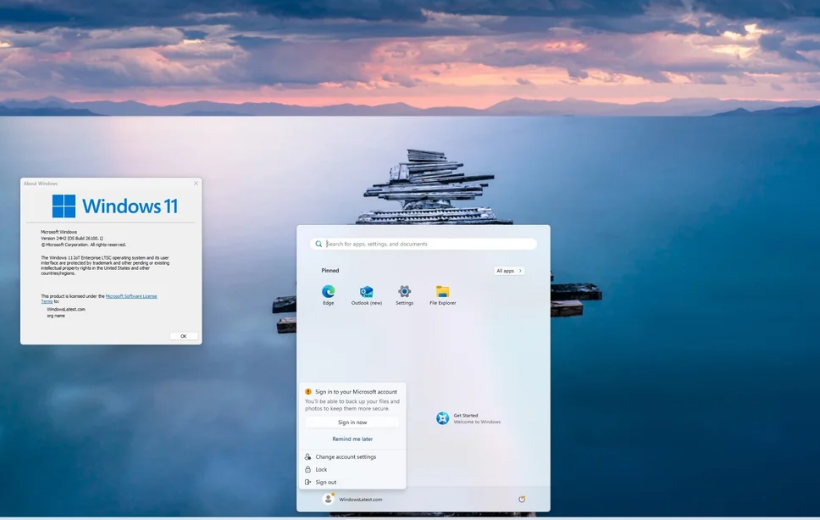Click the 'Sign in to your Microsoft account' text

[x=356, y=392]
